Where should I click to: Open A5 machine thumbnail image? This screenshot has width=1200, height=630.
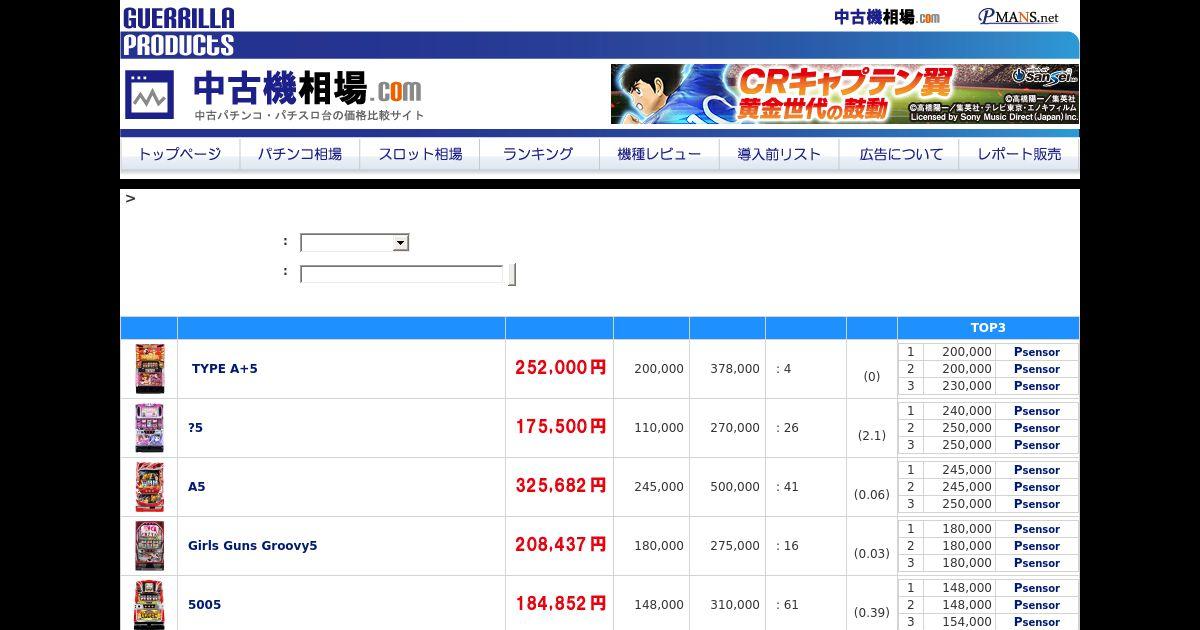[x=150, y=487]
